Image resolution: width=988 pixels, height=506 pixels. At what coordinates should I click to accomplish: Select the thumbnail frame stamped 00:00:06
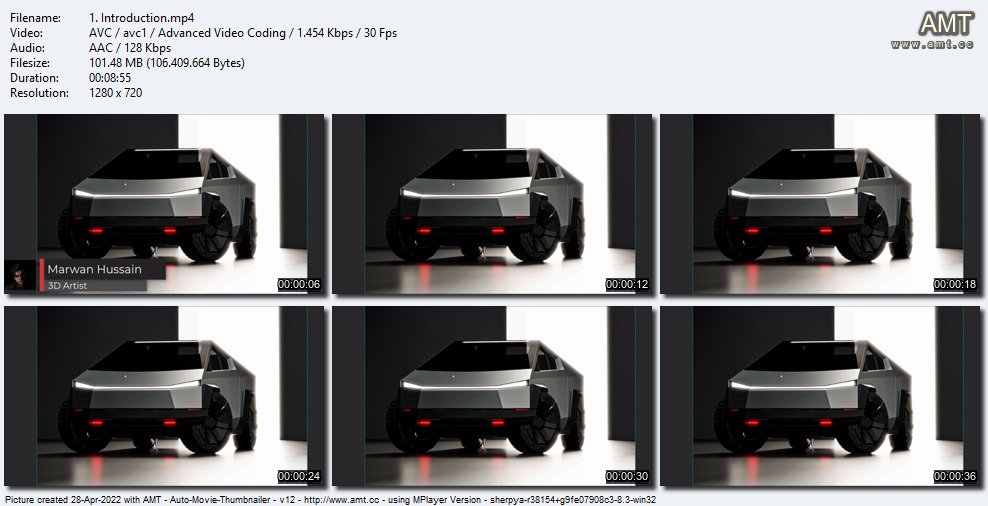pyautogui.click(x=164, y=204)
